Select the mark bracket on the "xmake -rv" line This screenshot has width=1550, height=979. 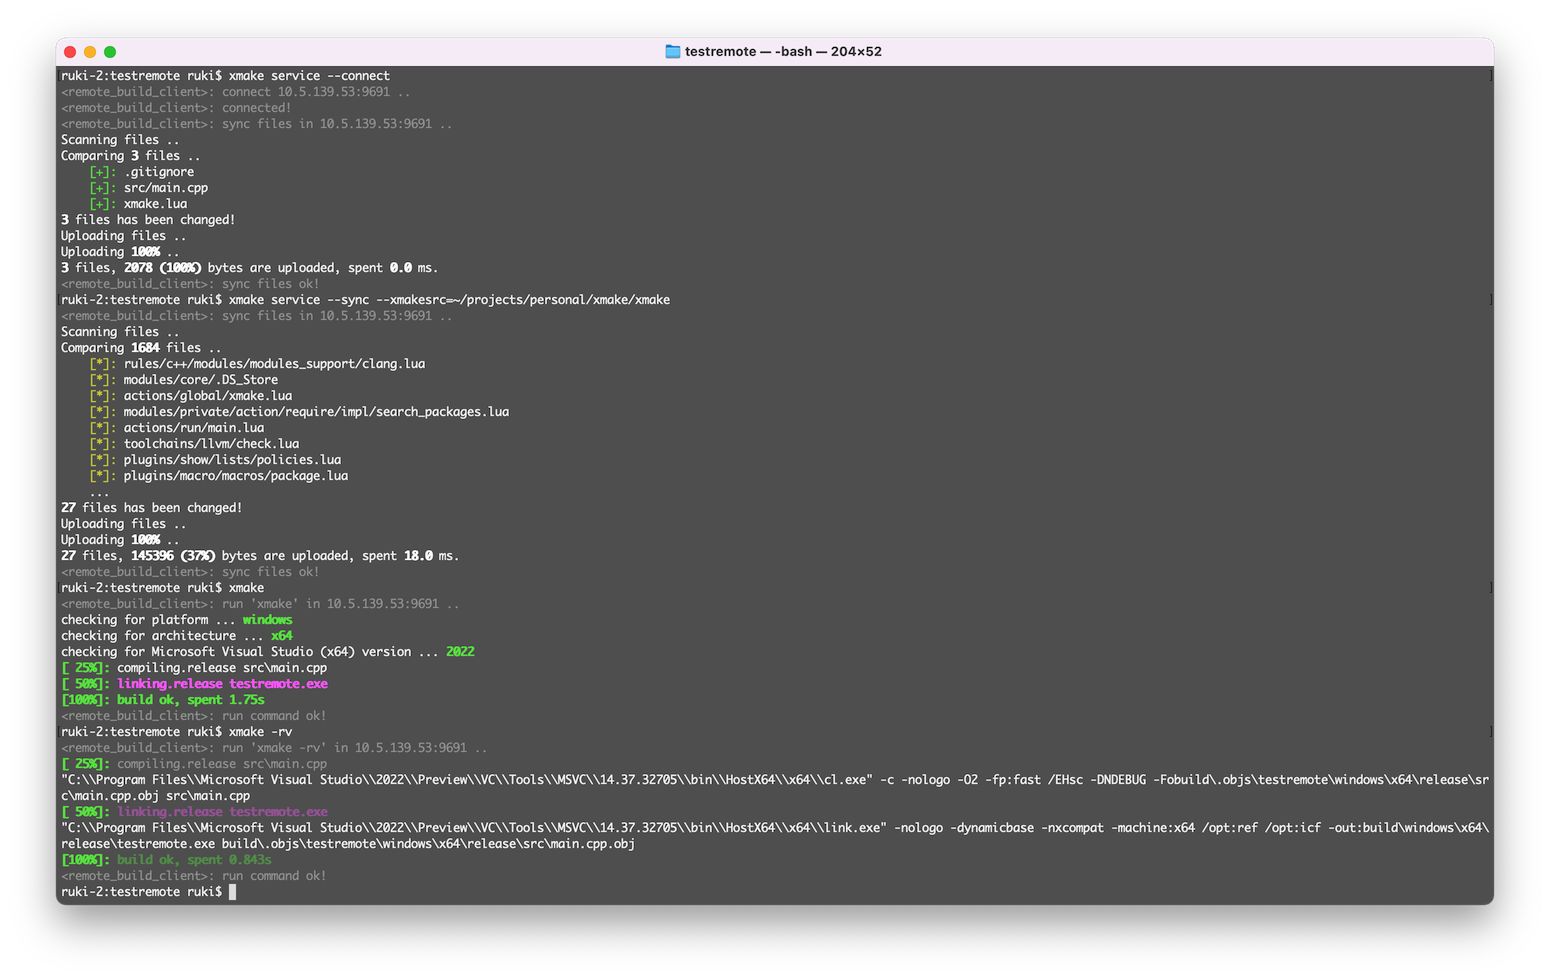point(1491,732)
